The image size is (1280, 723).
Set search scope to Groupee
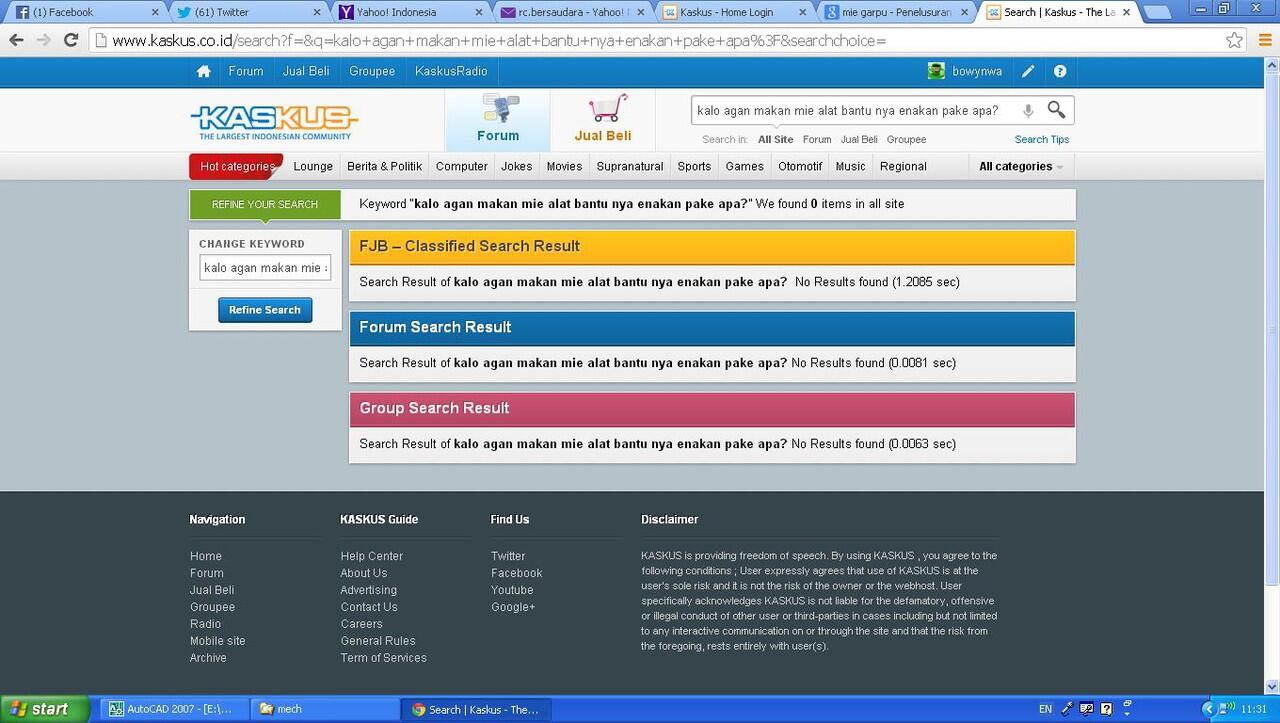coord(907,140)
